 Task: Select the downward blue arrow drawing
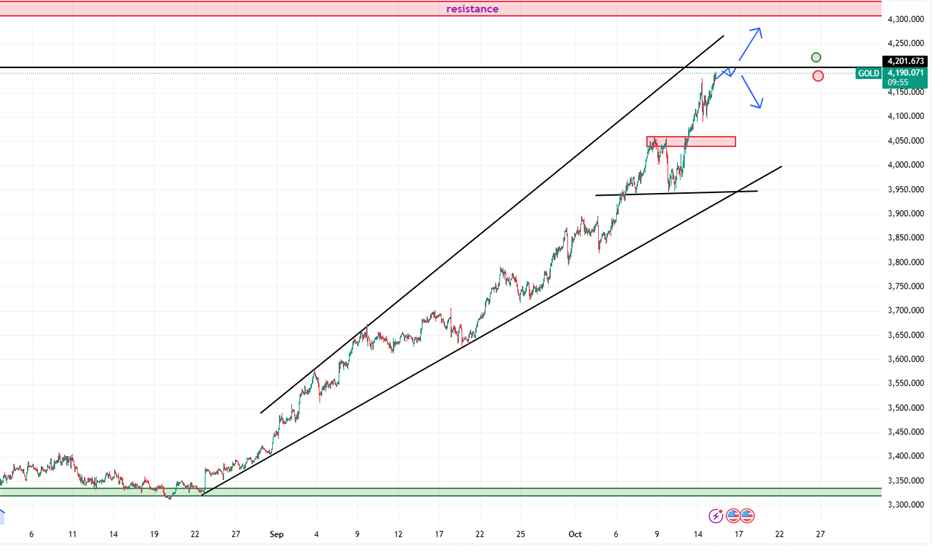(752, 95)
